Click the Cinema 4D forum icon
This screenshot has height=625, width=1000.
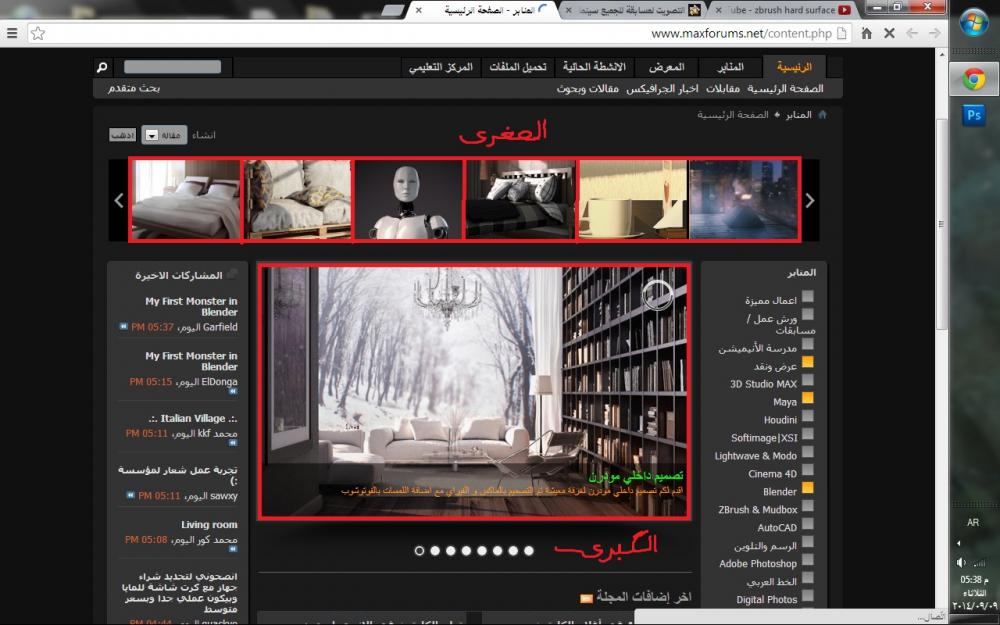pos(807,470)
